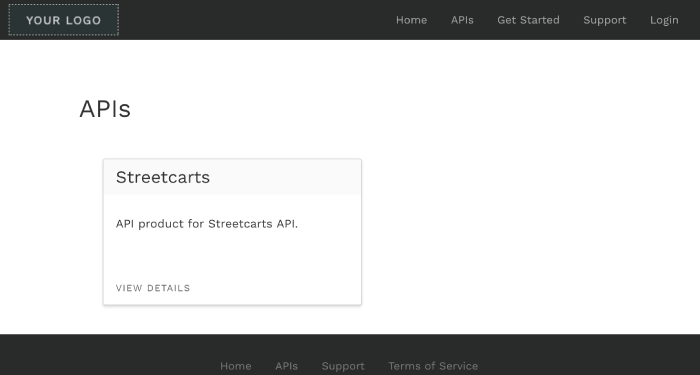Click empty dark footer right of Terms of Service

pos(589,357)
